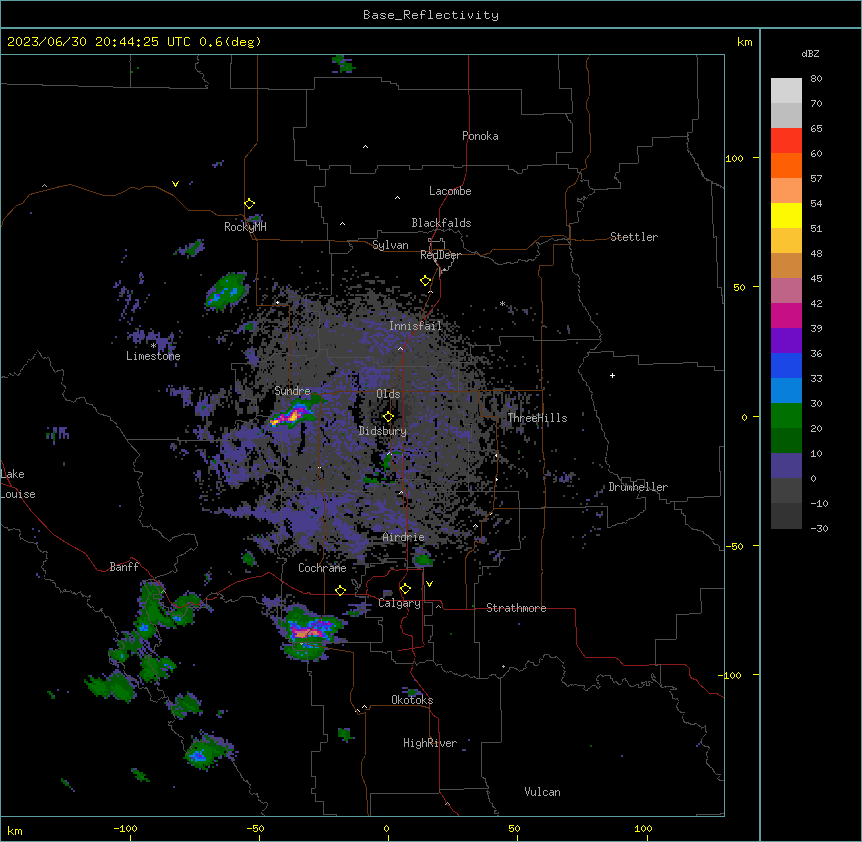Screen dimensions: 862x842
Task: Click the Calgary label
Action: [399, 603]
